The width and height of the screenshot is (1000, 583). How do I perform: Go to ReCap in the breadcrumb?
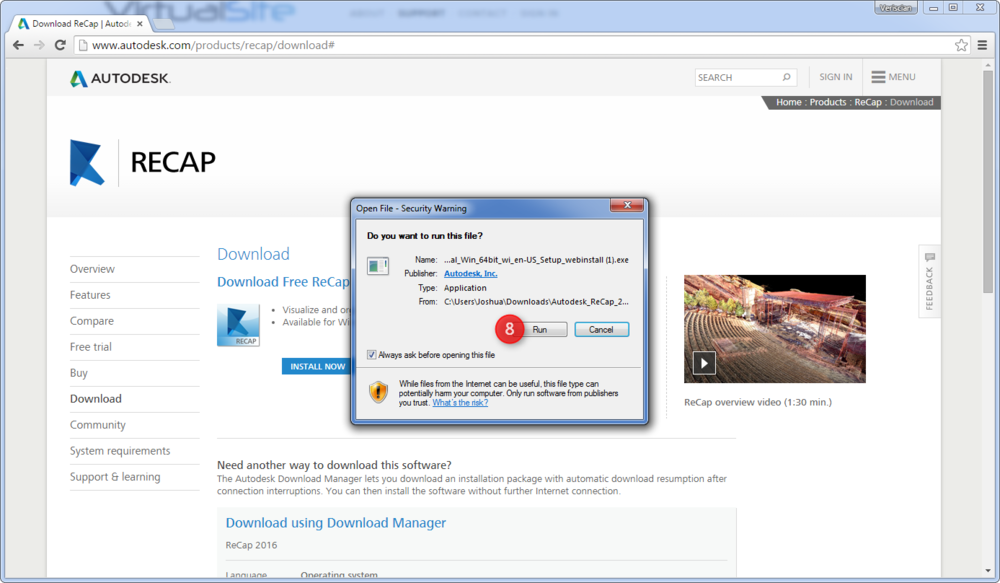pyautogui.click(x=868, y=102)
